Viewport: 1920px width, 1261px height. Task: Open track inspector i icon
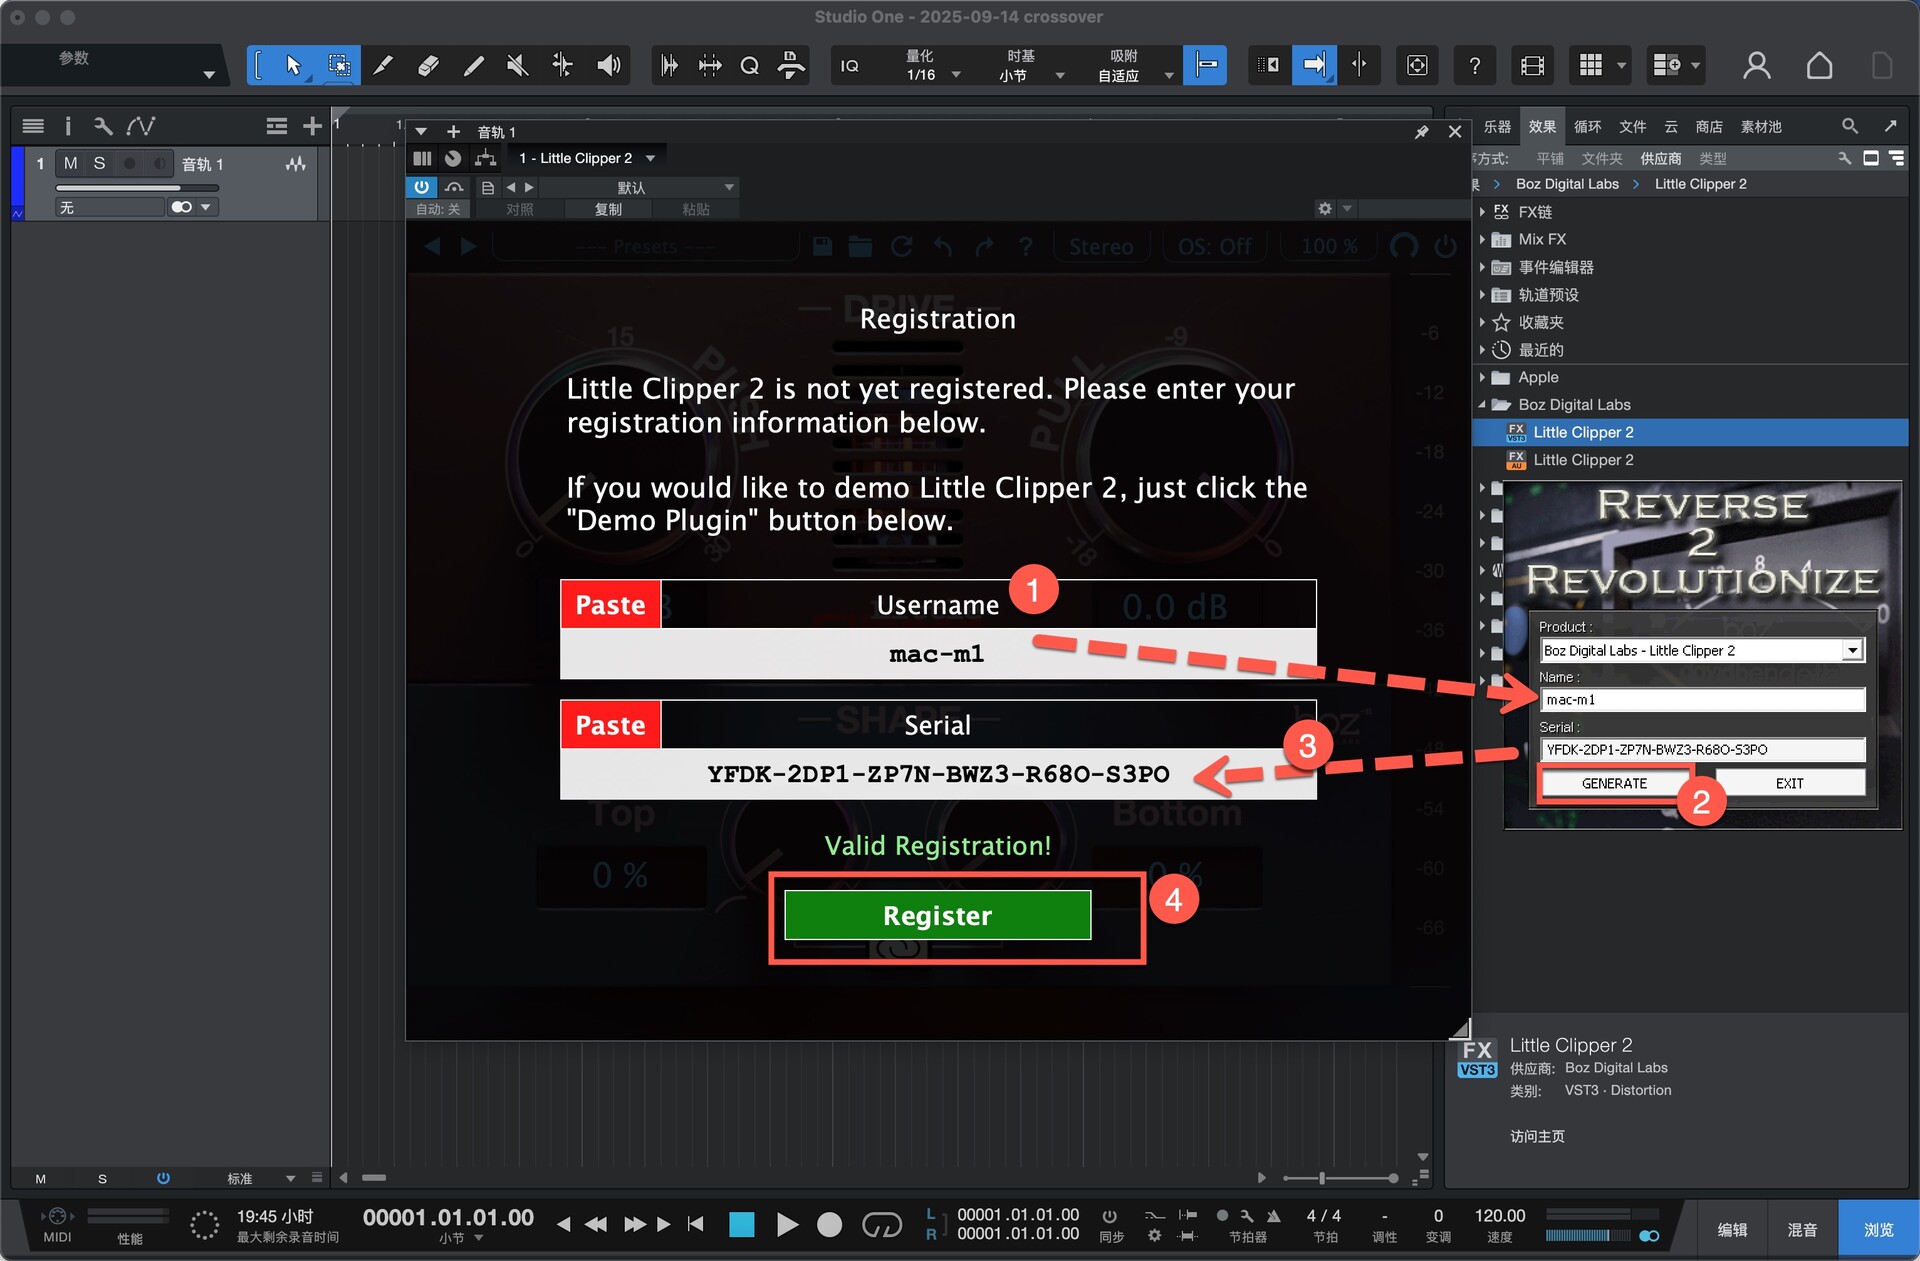tap(68, 126)
